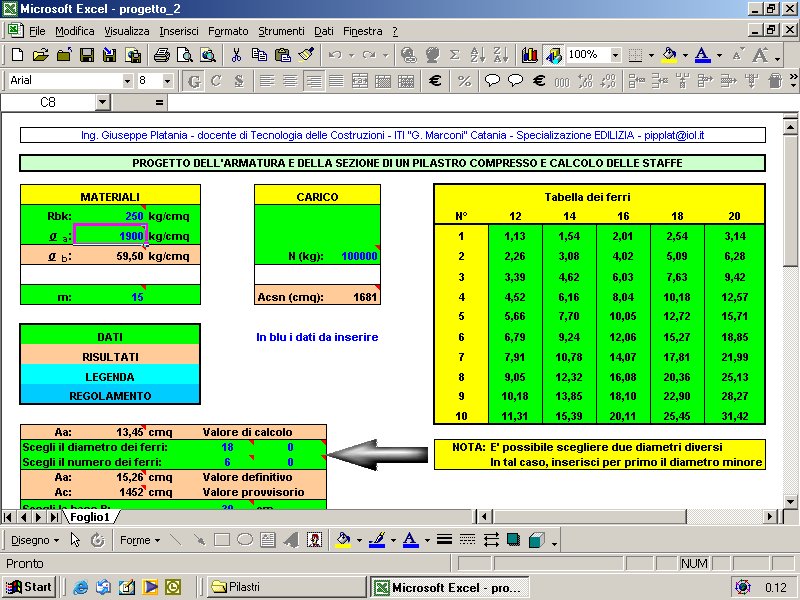Open the font size dropdown

167,81
